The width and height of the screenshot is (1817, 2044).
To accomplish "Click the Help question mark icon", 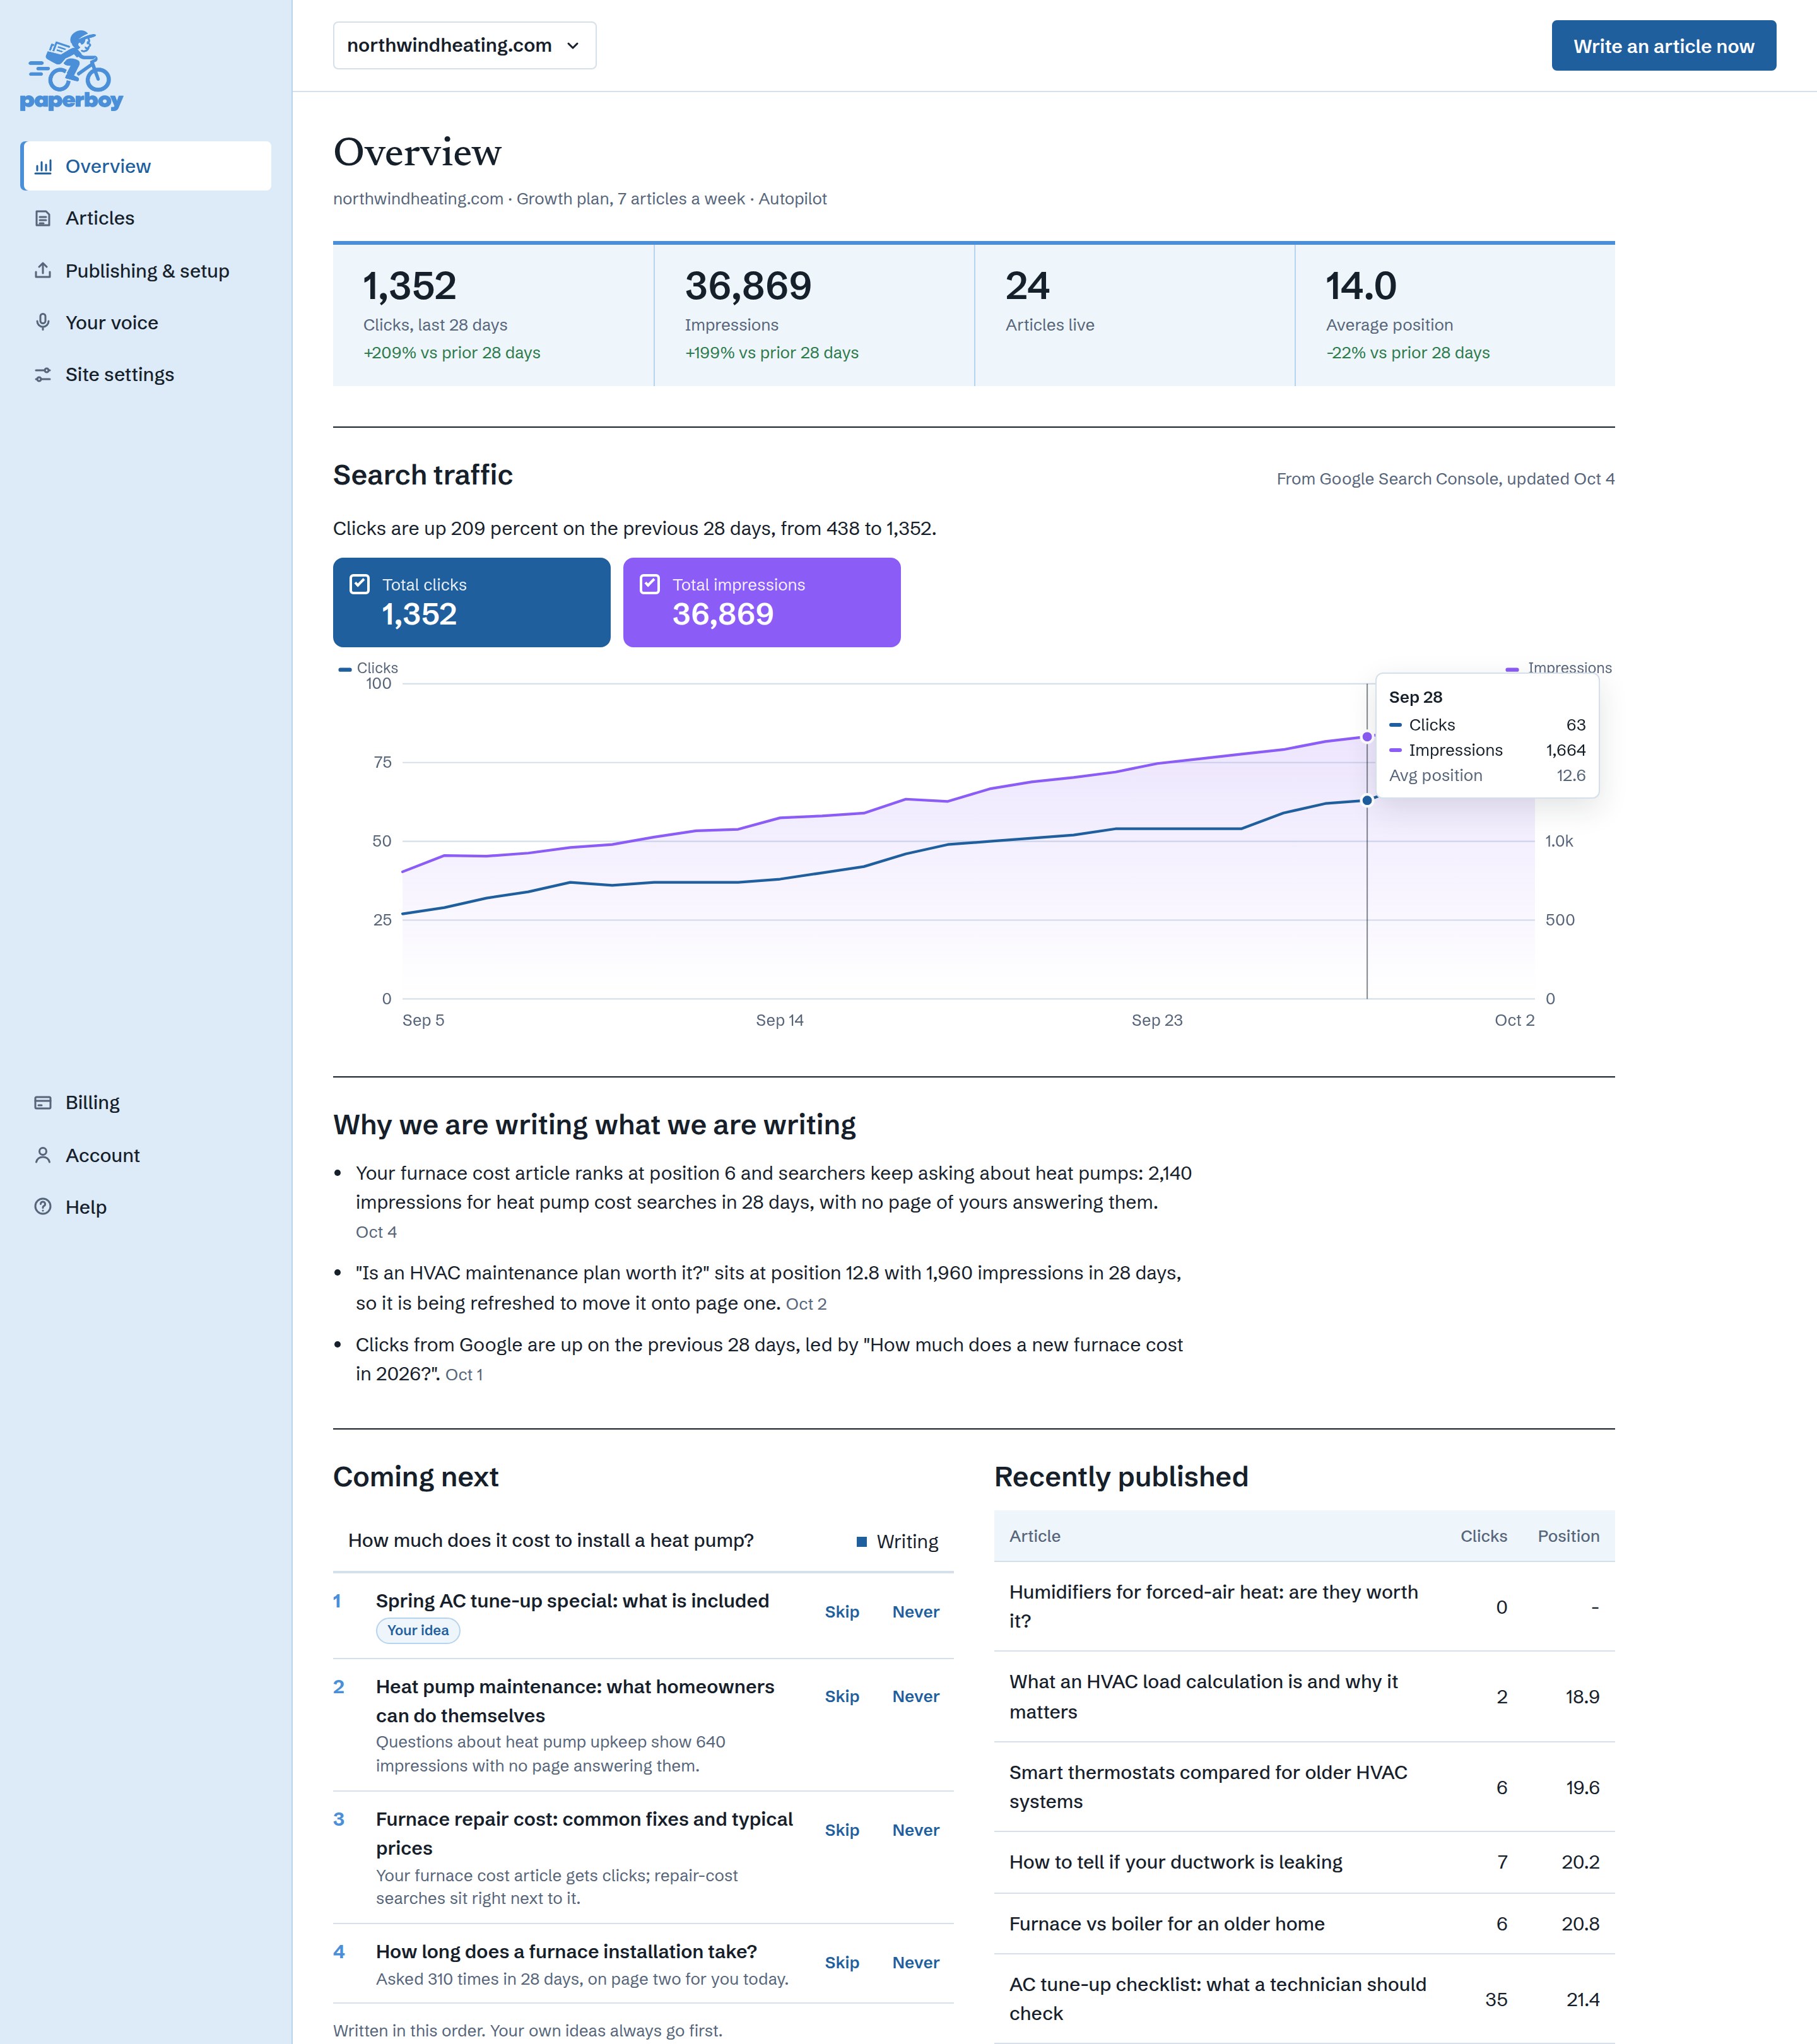I will tap(43, 1207).
